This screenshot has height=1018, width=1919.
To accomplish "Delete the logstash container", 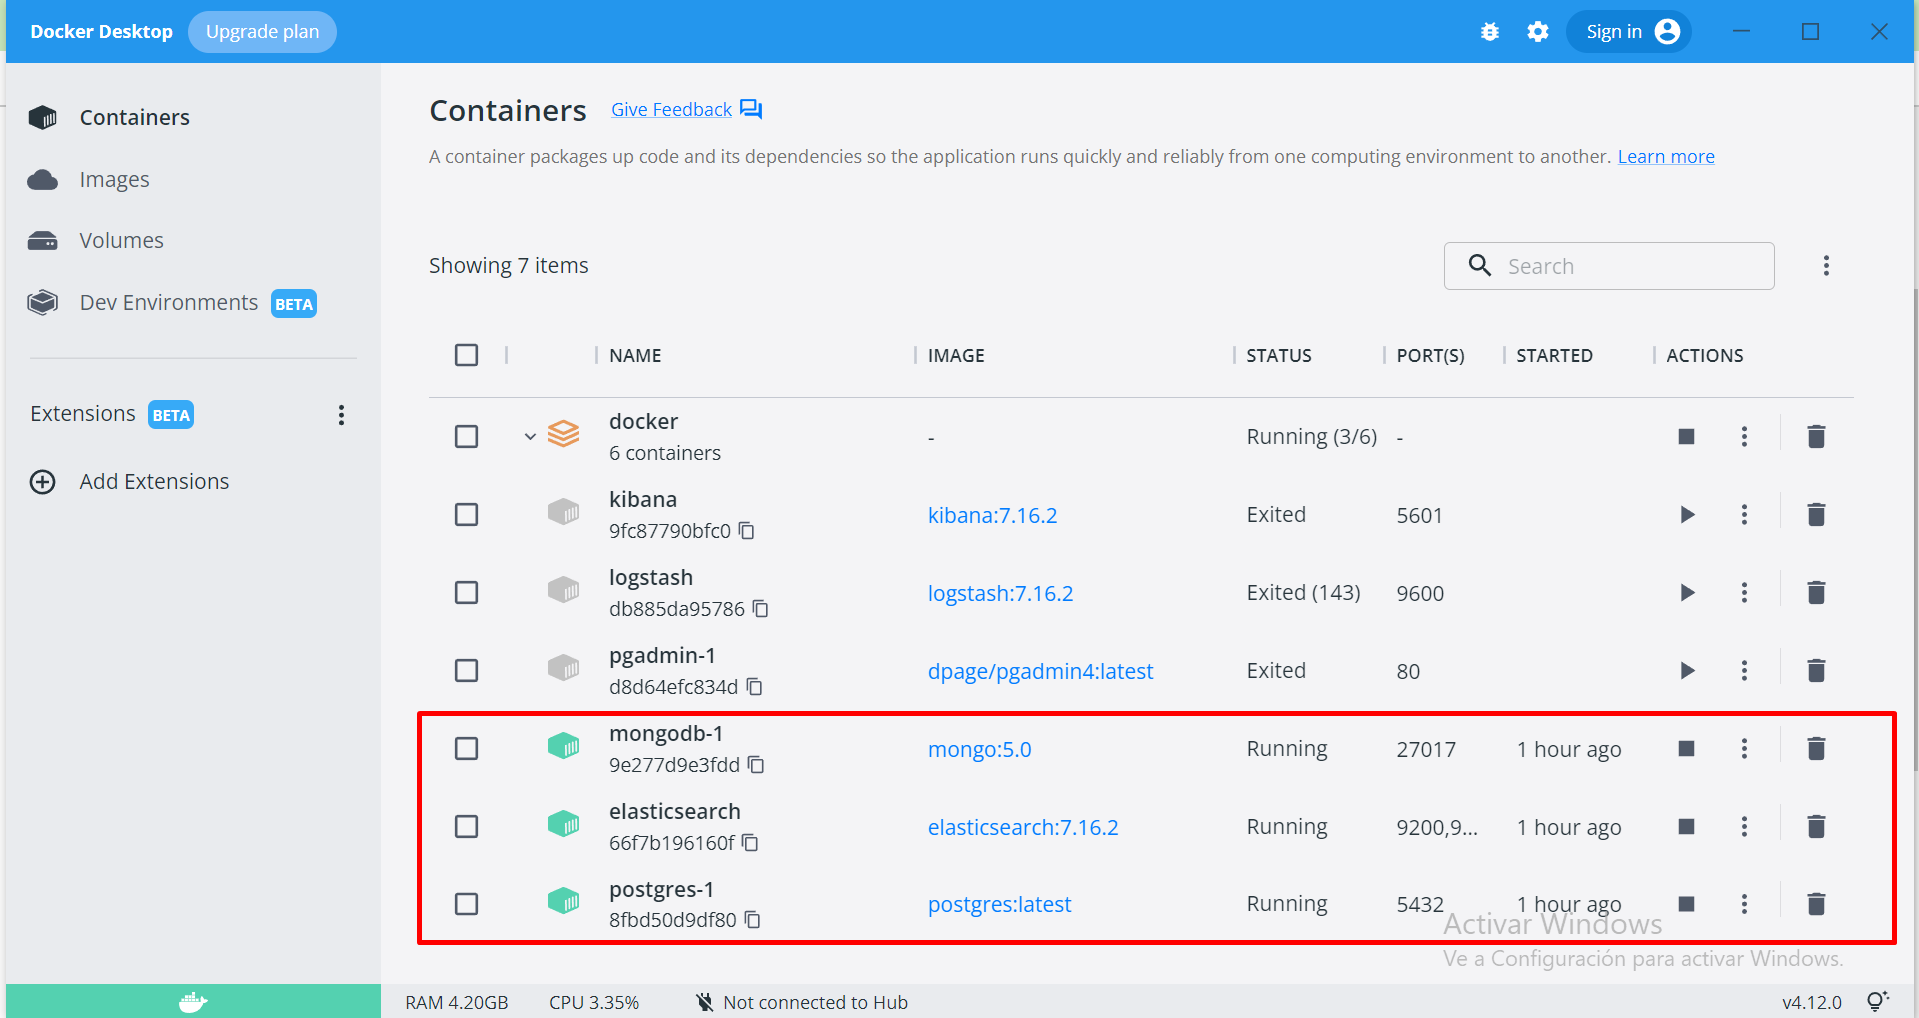I will point(1816,592).
